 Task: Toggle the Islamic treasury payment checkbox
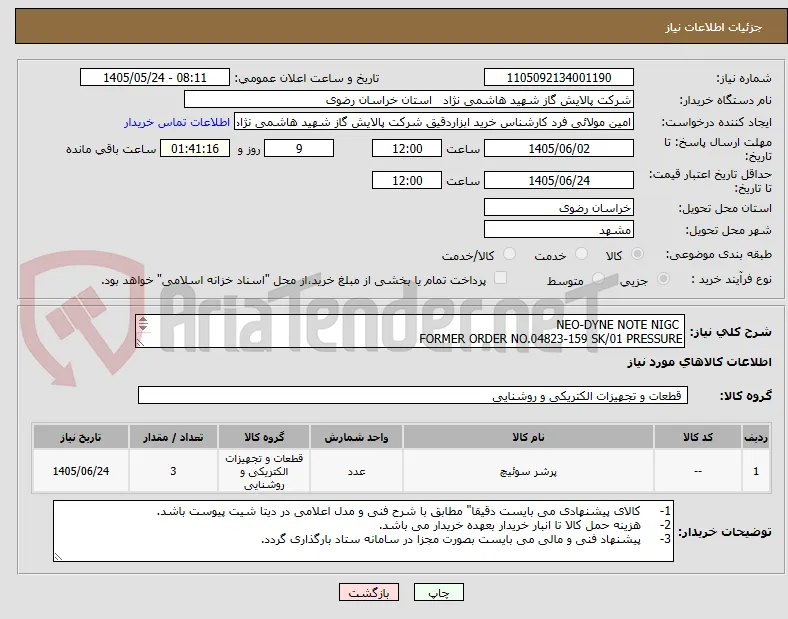(501, 278)
